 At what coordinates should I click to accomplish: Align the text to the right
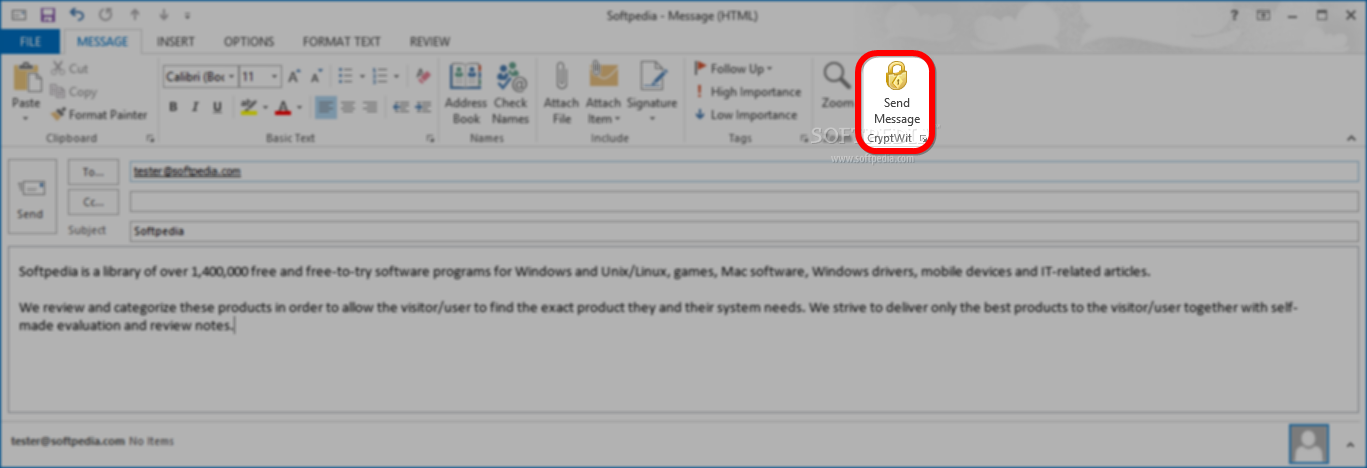[x=371, y=106]
